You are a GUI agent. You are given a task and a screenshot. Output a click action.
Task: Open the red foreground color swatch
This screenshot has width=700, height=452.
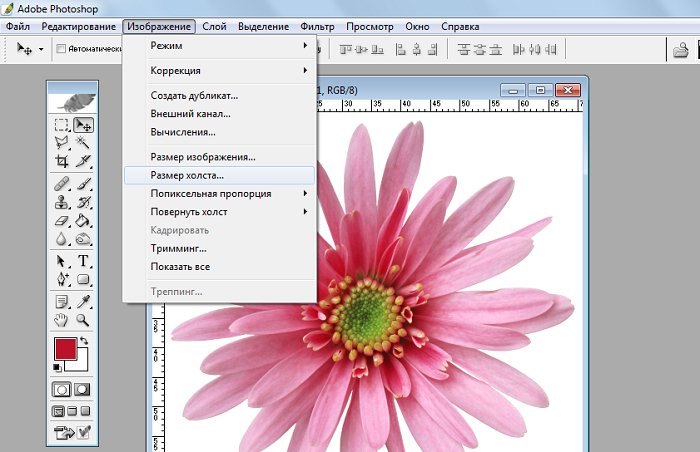(65, 349)
